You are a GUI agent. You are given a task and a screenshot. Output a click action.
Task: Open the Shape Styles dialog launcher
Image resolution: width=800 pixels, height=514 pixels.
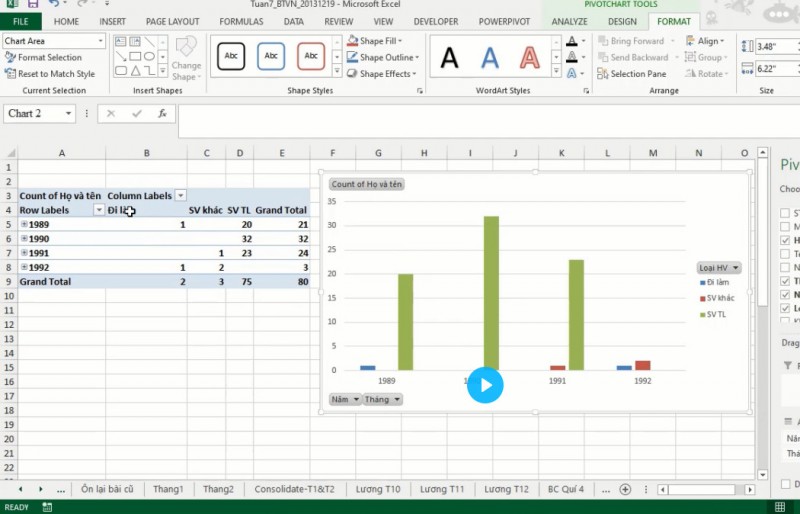pos(419,91)
